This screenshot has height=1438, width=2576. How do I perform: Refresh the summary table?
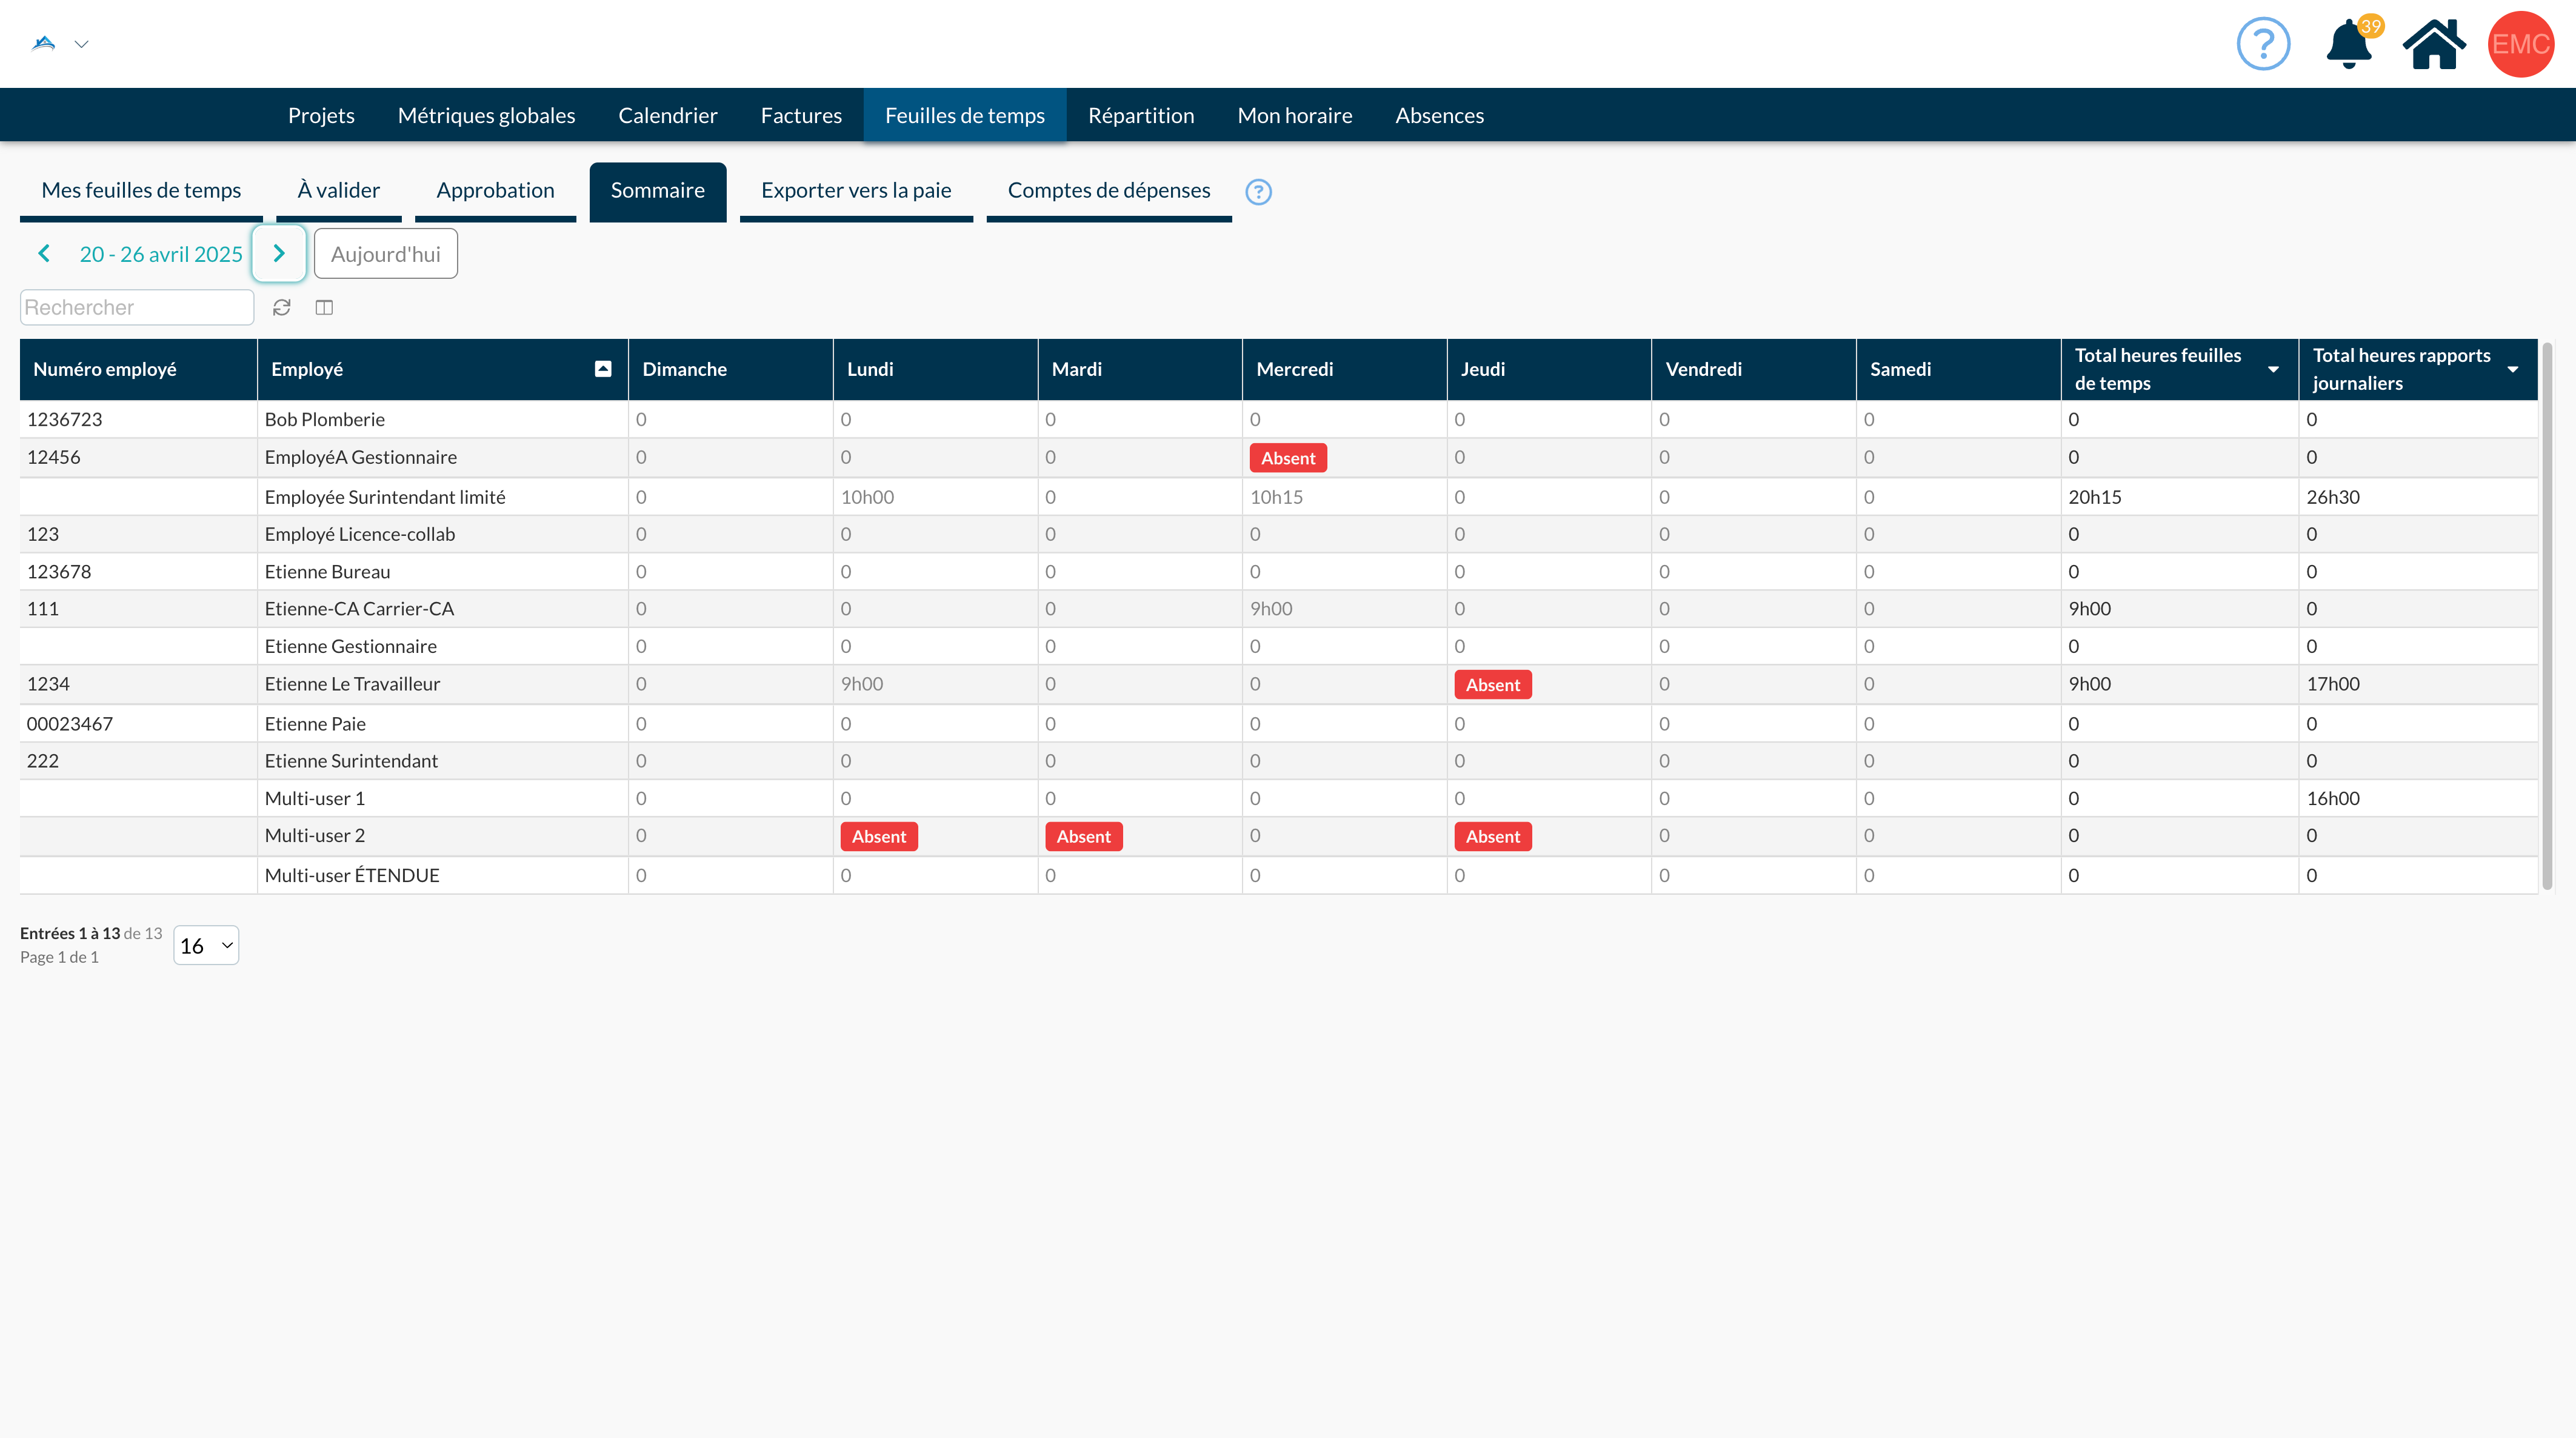point(282,308)
